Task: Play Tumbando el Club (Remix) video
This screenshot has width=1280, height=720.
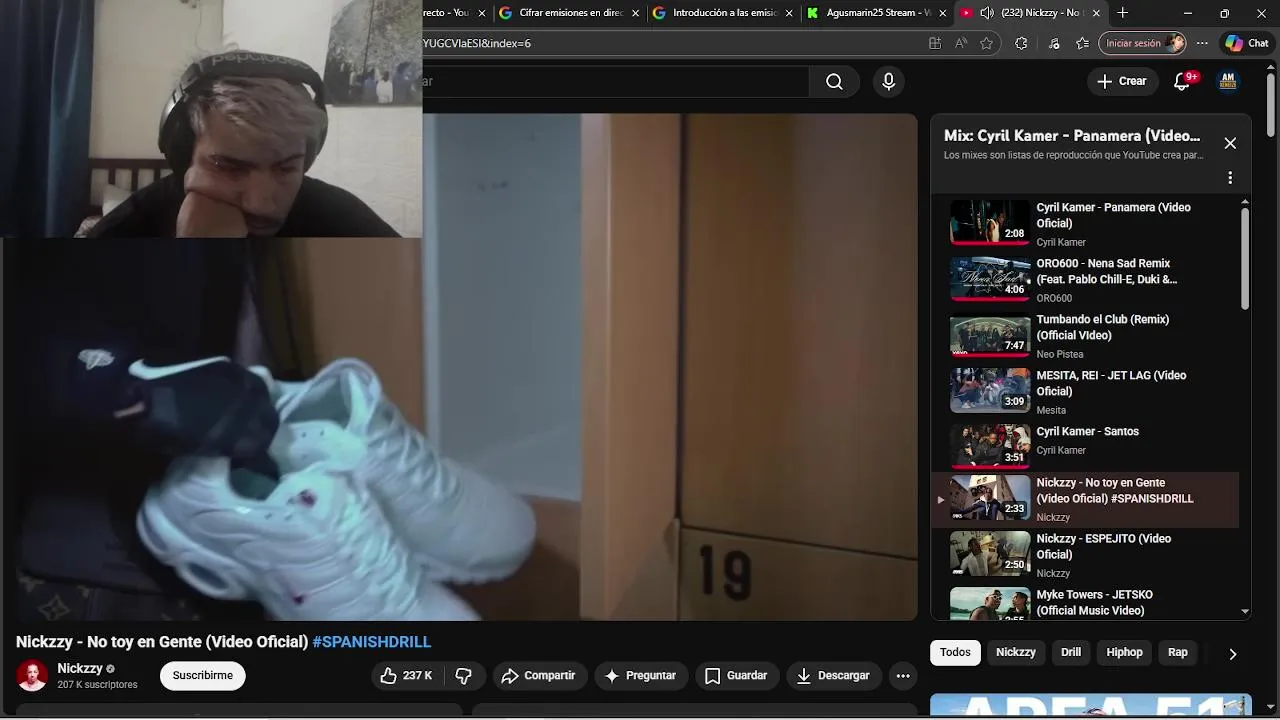Action: point(1085,335)
